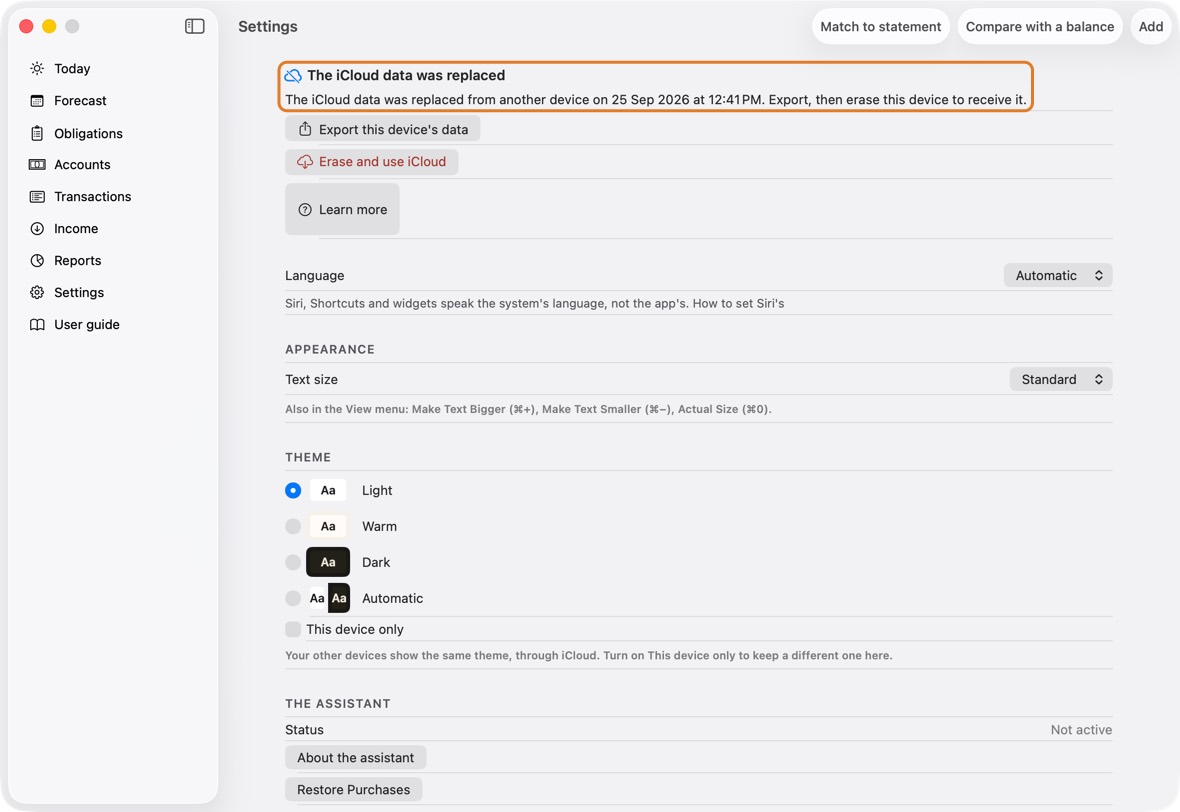
Task: Click the crossed-out iCloud icon in notice
Action: (293, 76)
